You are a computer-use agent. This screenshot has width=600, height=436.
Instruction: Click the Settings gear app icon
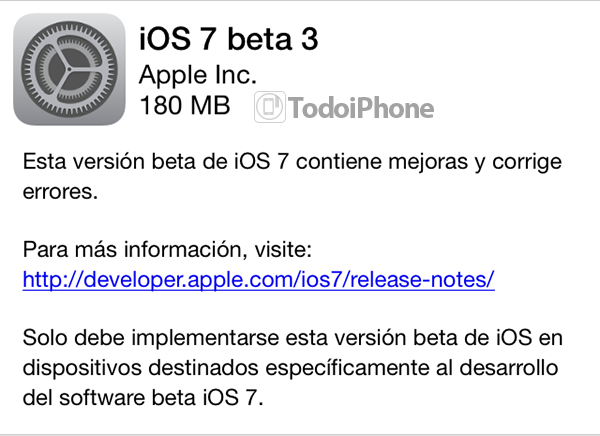pos(69,69)
